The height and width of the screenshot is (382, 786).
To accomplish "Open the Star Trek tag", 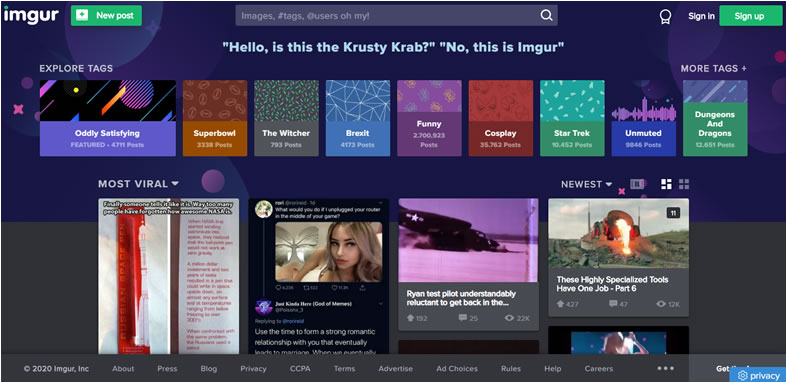I will (x=572, y=118).
